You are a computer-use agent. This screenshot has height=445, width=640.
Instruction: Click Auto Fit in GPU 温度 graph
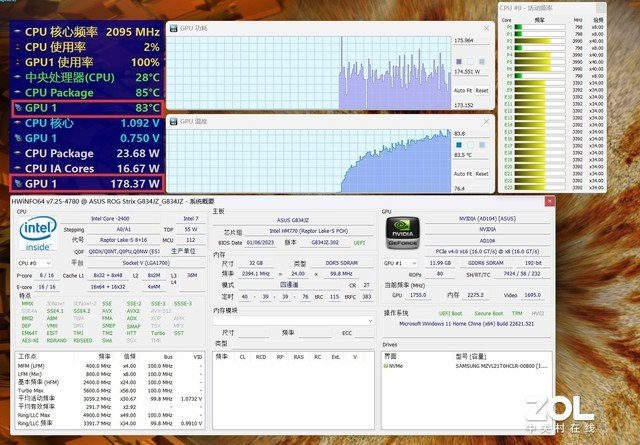(x=463, y=174)
